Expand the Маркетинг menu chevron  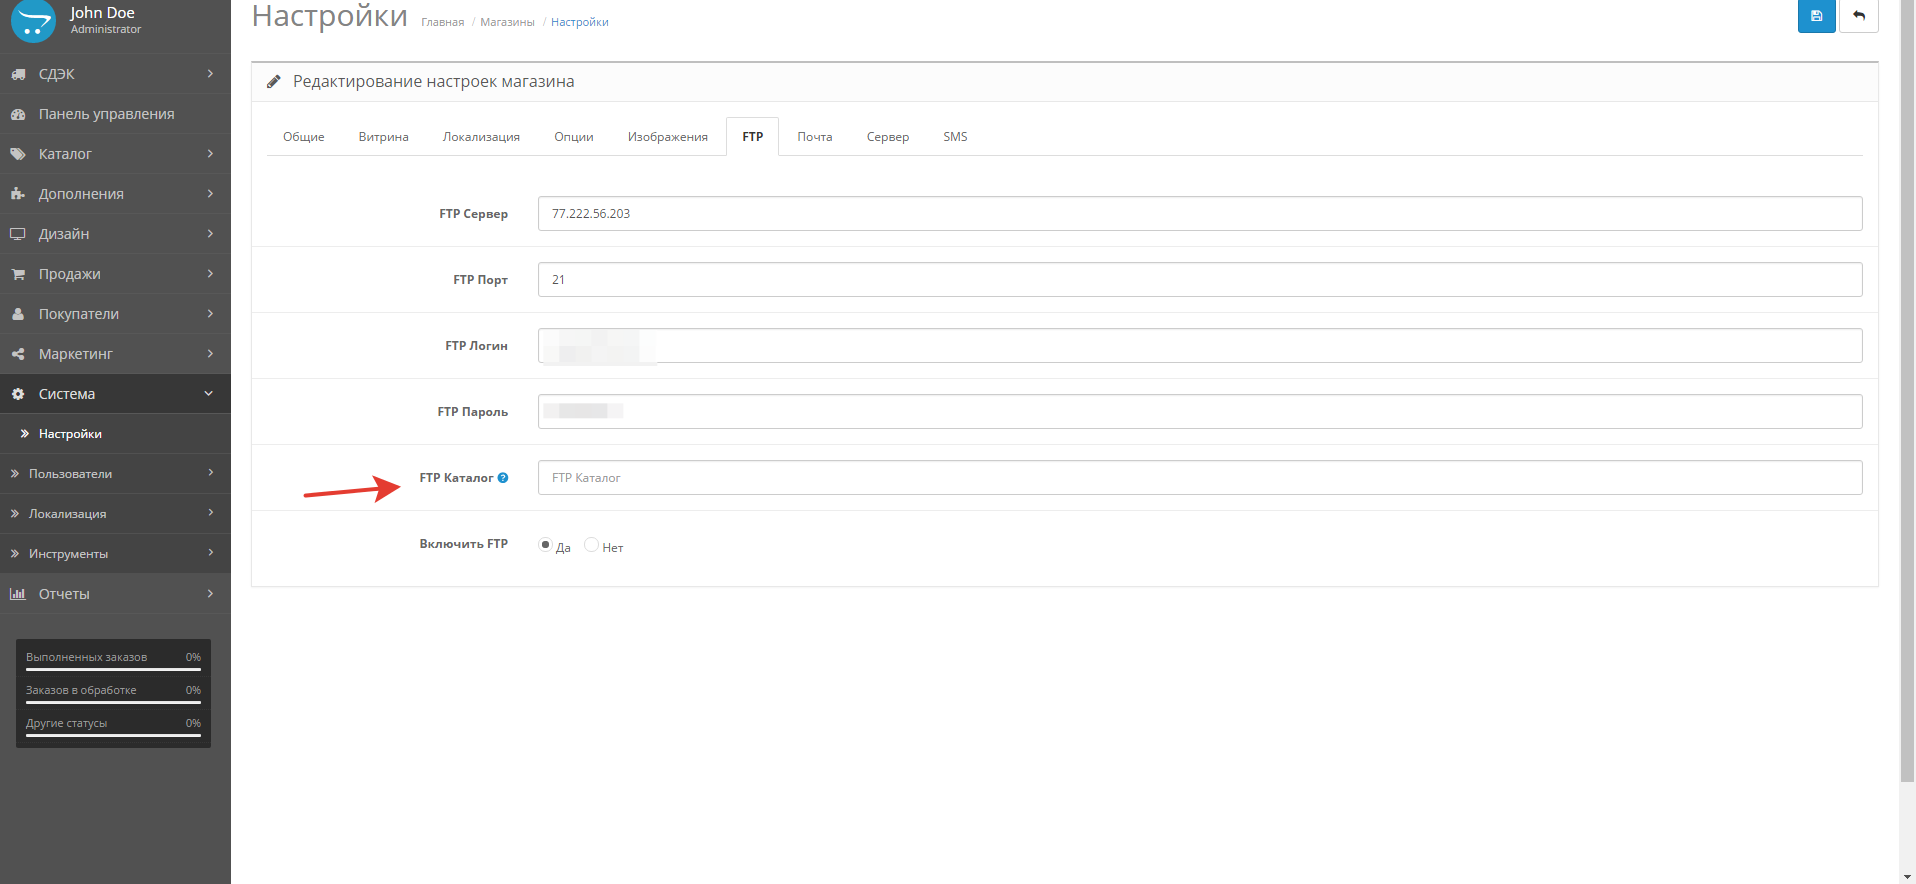click(210, 354)
